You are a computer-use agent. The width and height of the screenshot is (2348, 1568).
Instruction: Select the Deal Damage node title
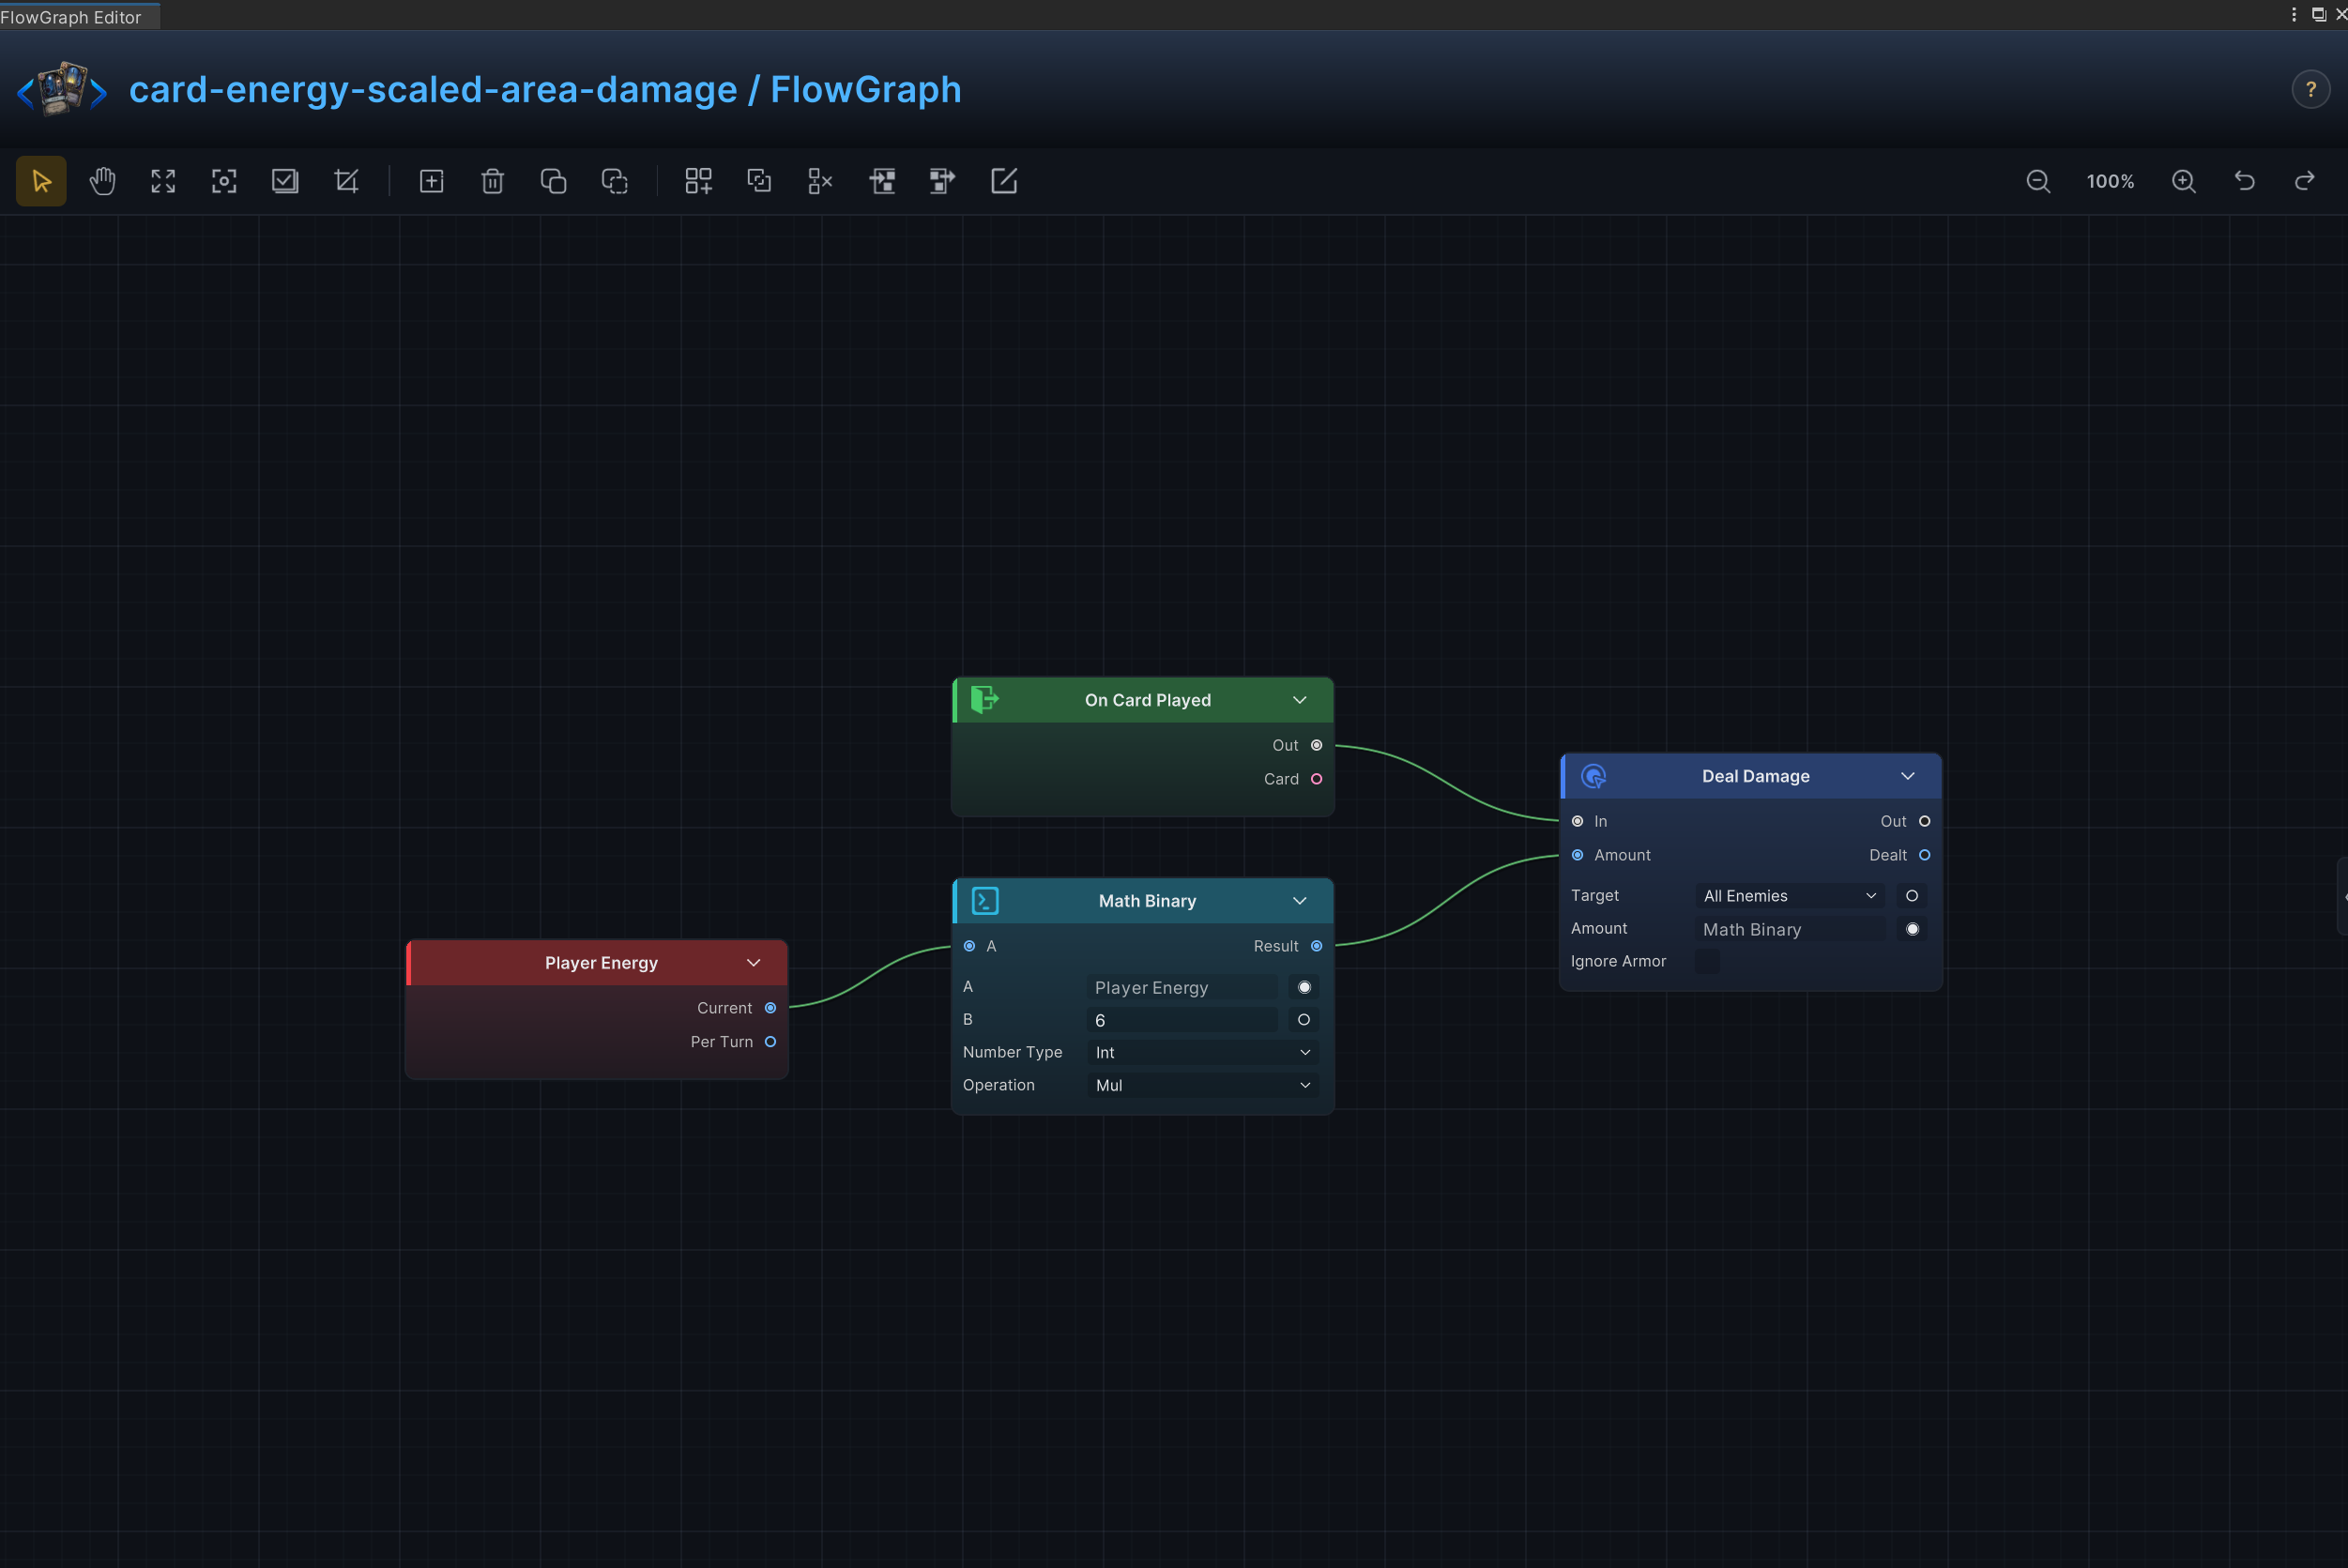pyautogui.click(x=1755, y=776)
